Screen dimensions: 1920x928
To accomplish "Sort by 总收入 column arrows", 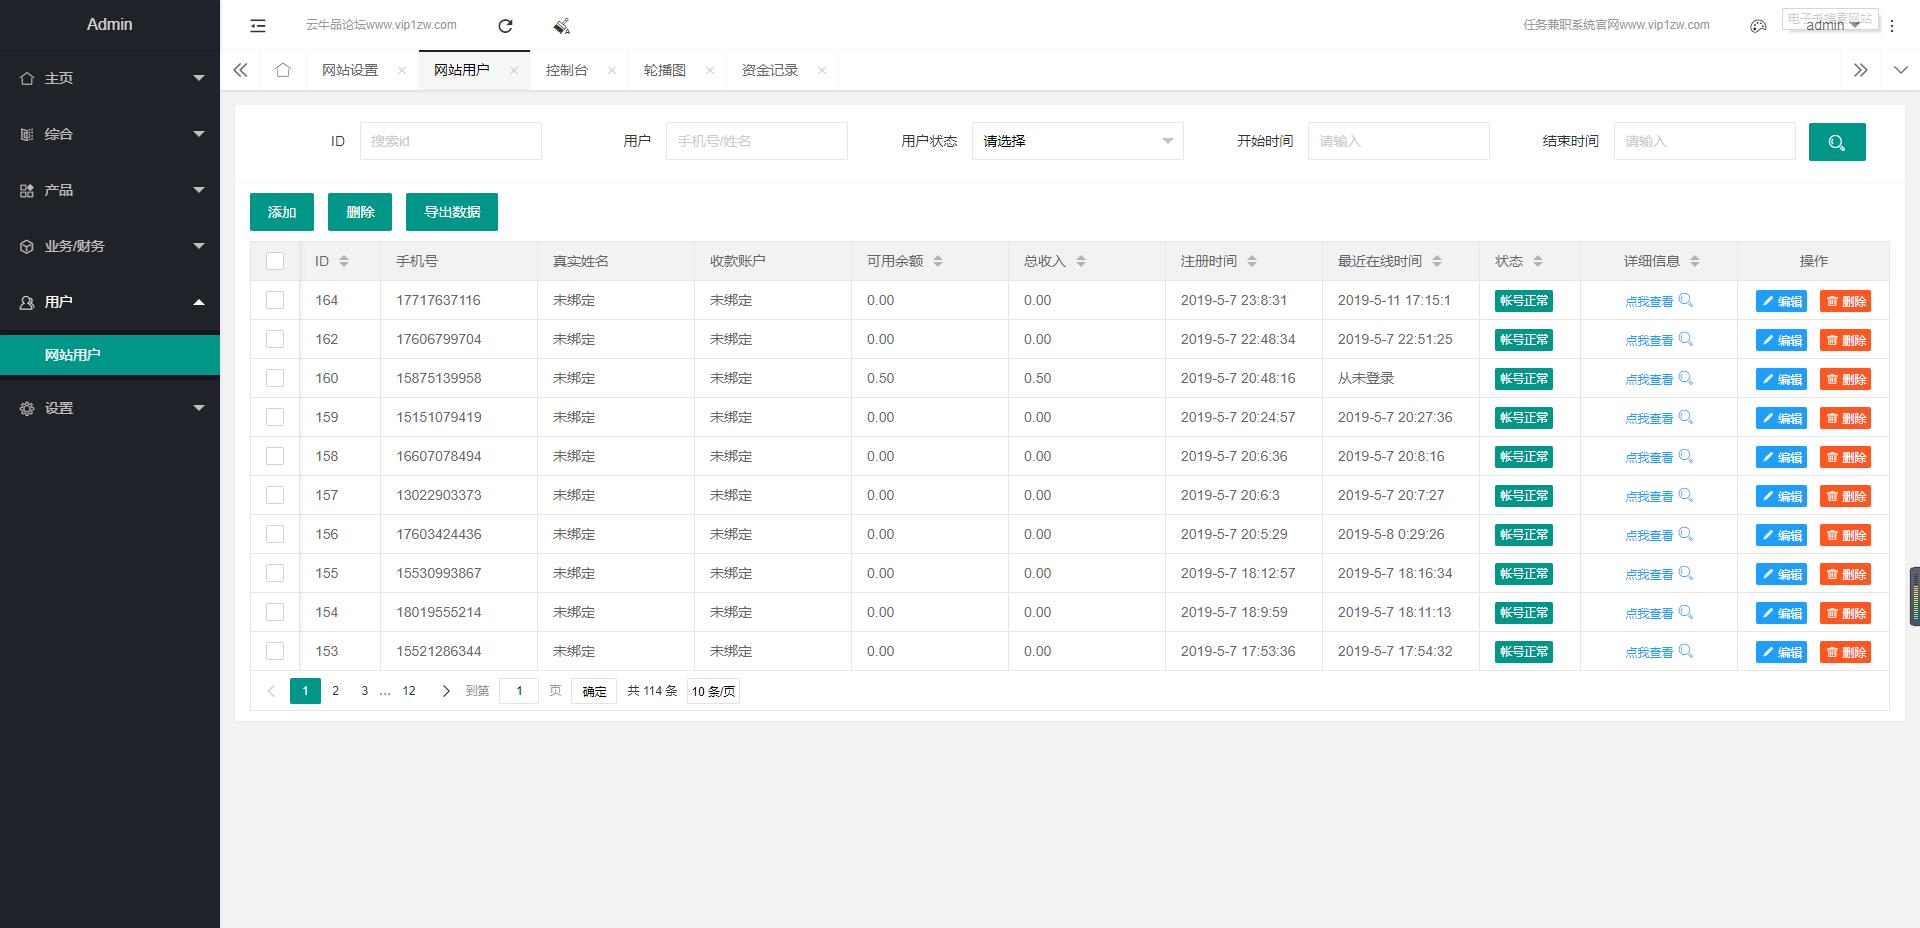I will [x=1081, y=261].
